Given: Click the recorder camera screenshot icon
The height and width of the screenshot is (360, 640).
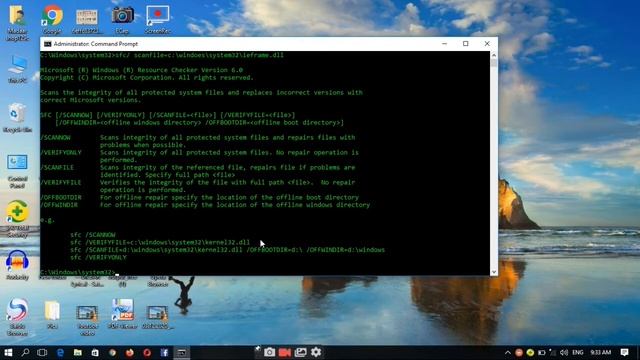Looking at the screenshot, I should pyautogui.click(x=269, y=352).
